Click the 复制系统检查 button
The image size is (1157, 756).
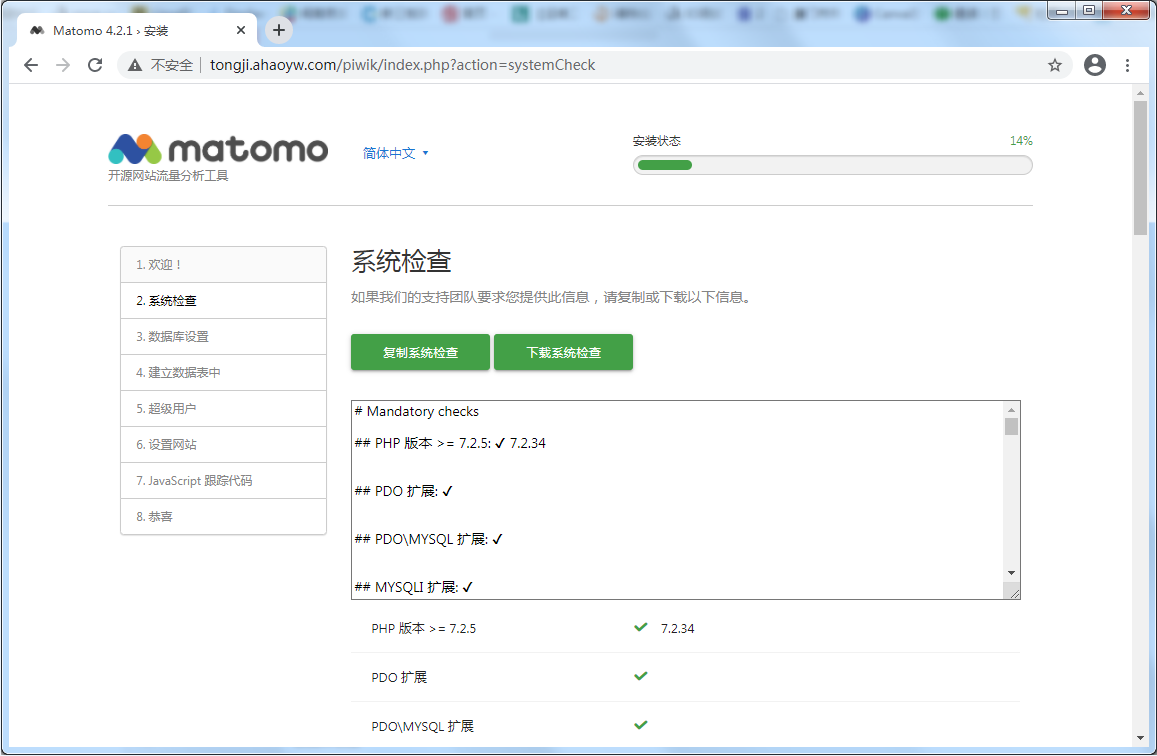[x=420, y=353]
